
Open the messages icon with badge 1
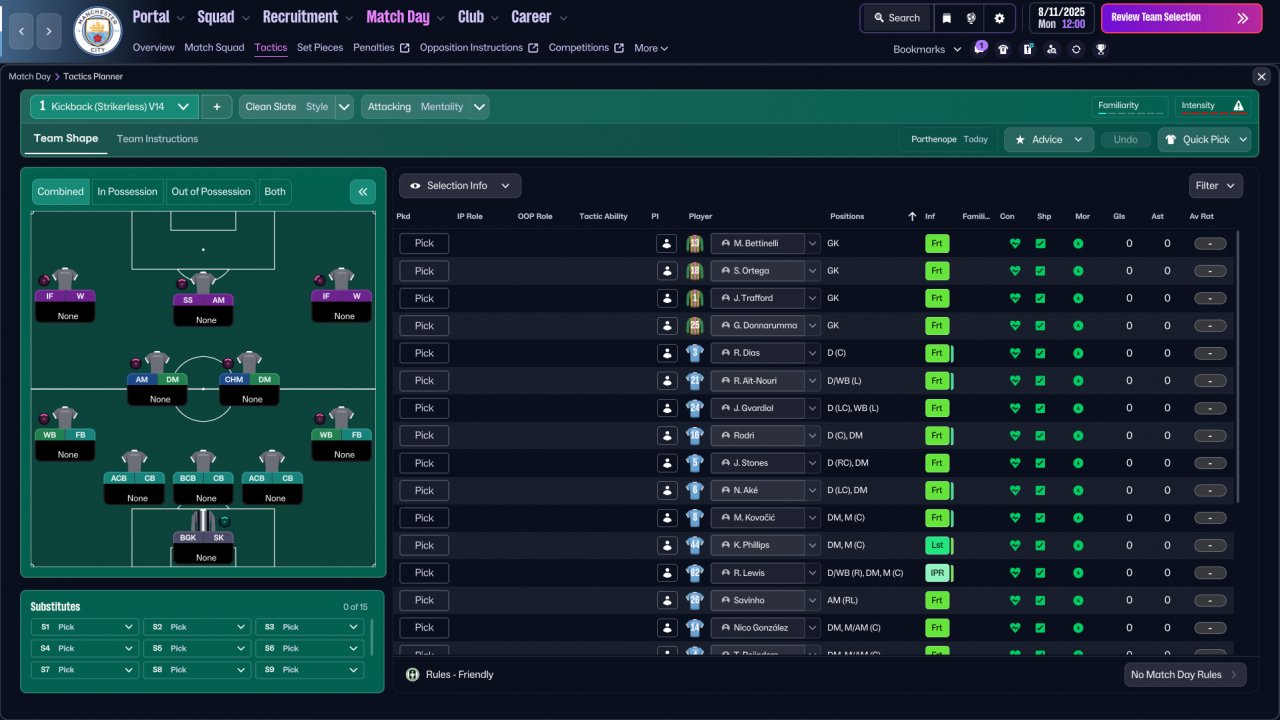click(x=980, y=49)
